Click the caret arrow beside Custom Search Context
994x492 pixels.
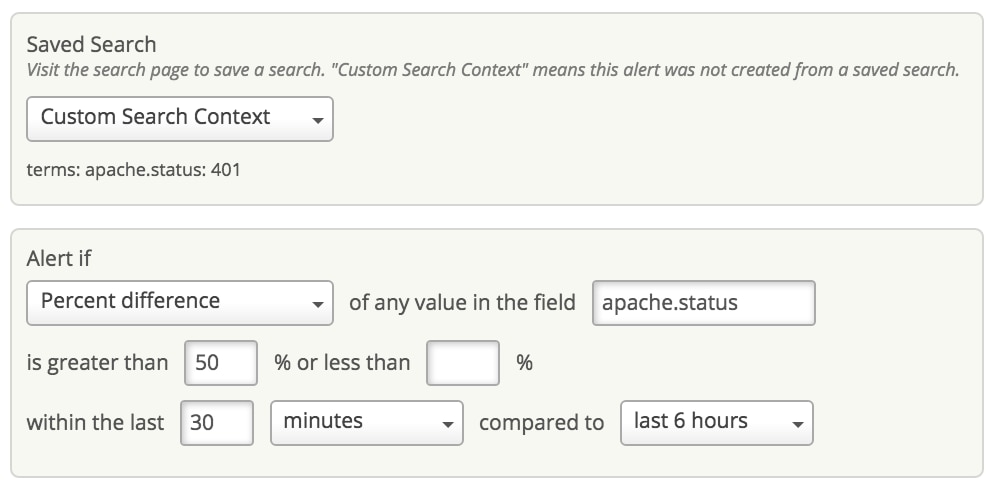tap(317, 120)
